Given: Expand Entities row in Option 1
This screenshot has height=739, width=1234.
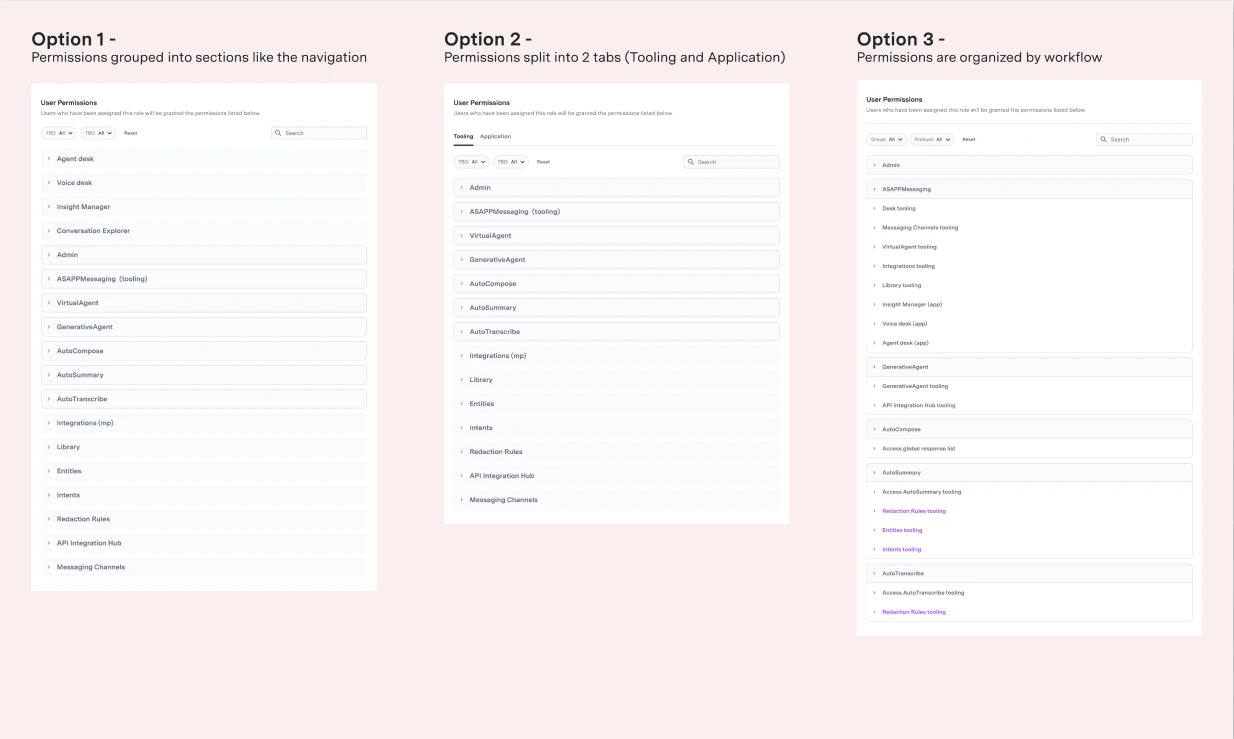Looking at the screenshot, I should click(204, 471).
